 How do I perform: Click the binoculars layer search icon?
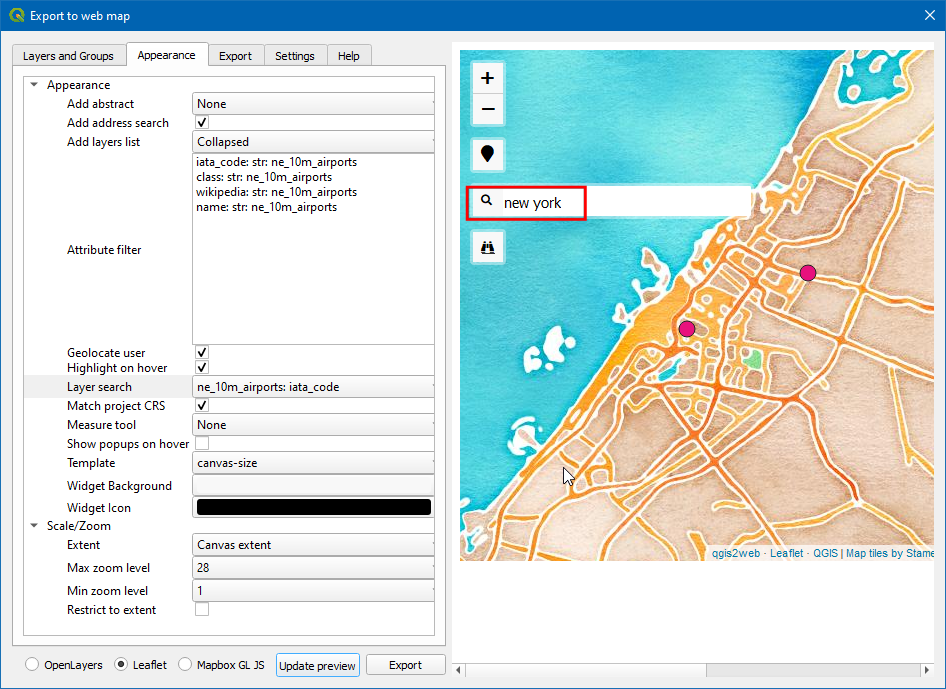488,247
